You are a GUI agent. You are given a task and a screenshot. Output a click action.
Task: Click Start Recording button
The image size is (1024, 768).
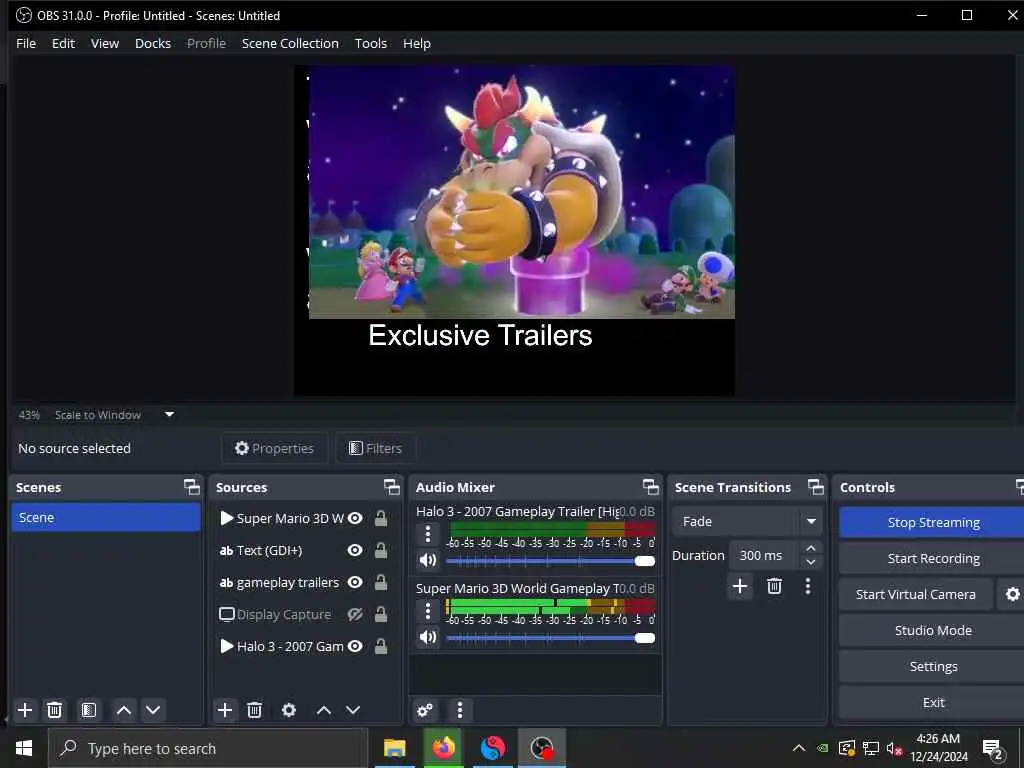coord(933,558)
